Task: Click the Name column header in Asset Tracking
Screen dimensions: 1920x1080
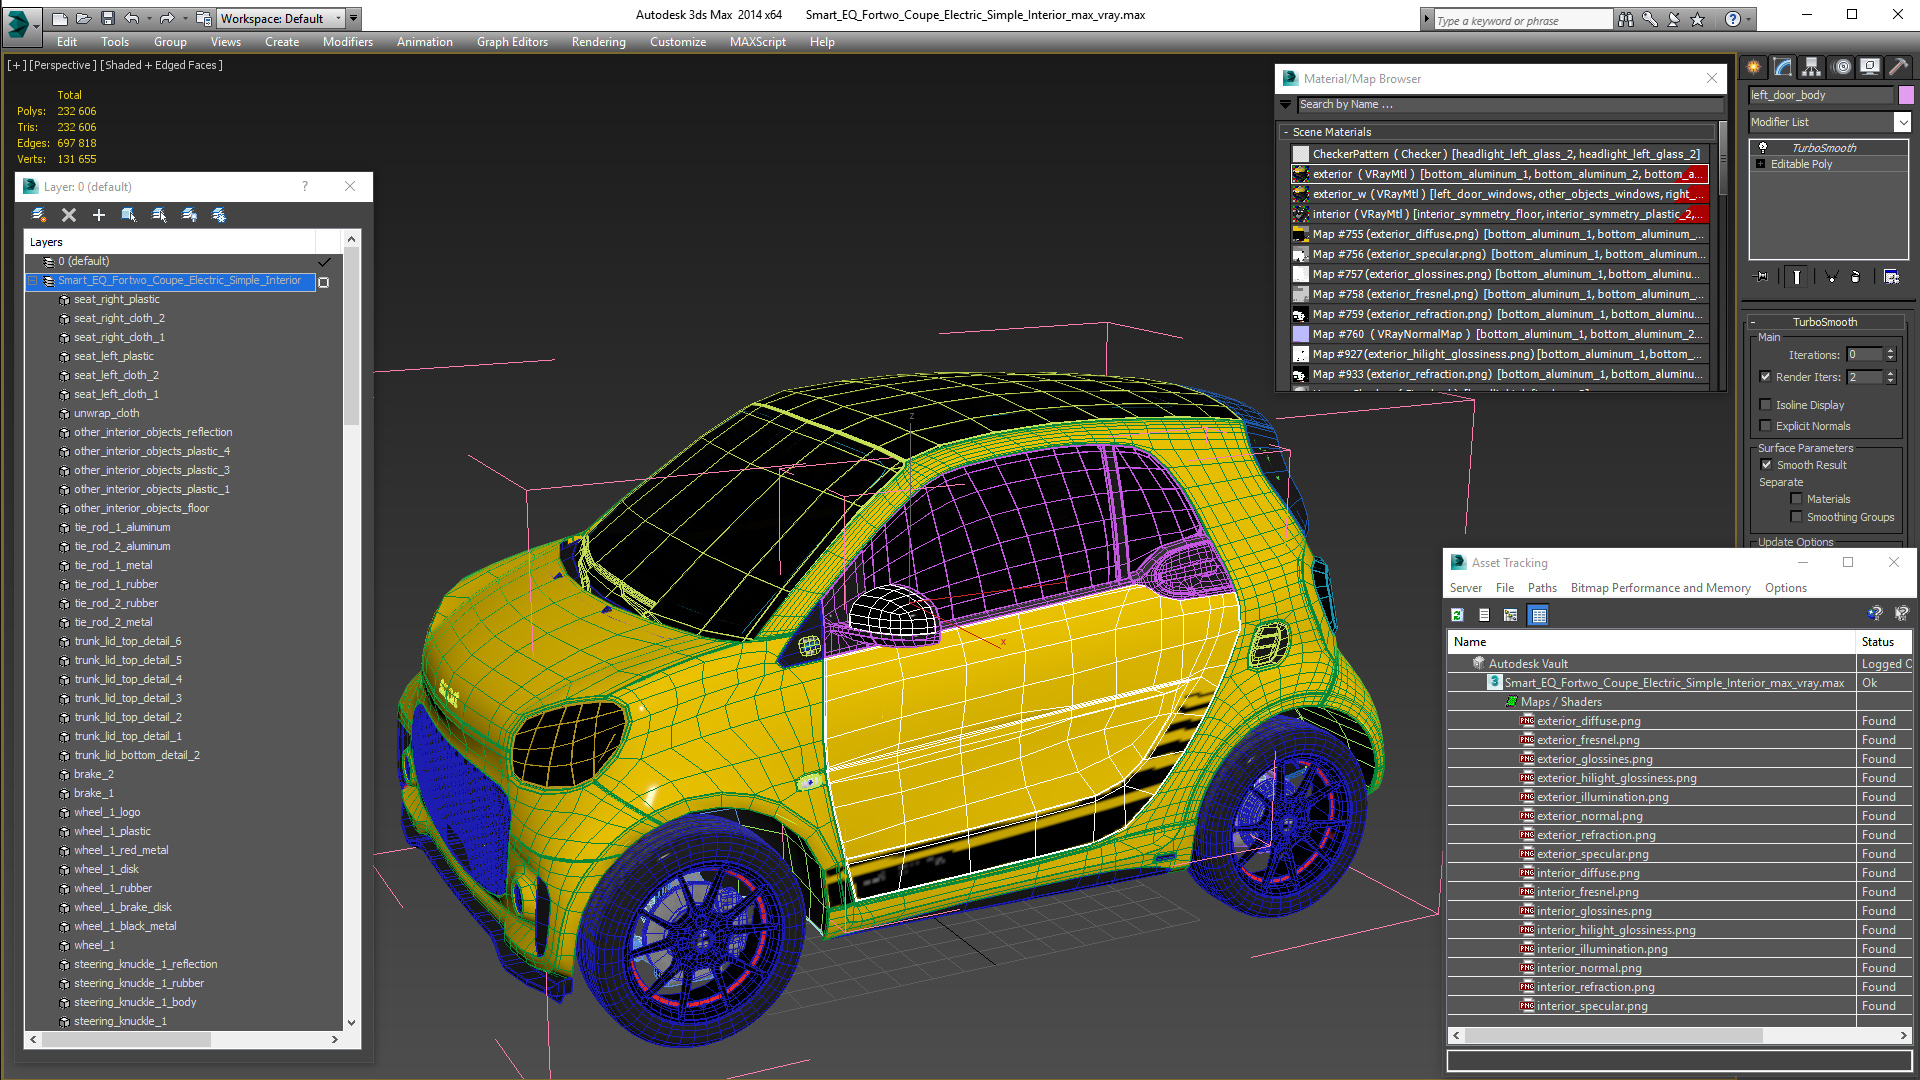Action: (x=1651, y=642)
